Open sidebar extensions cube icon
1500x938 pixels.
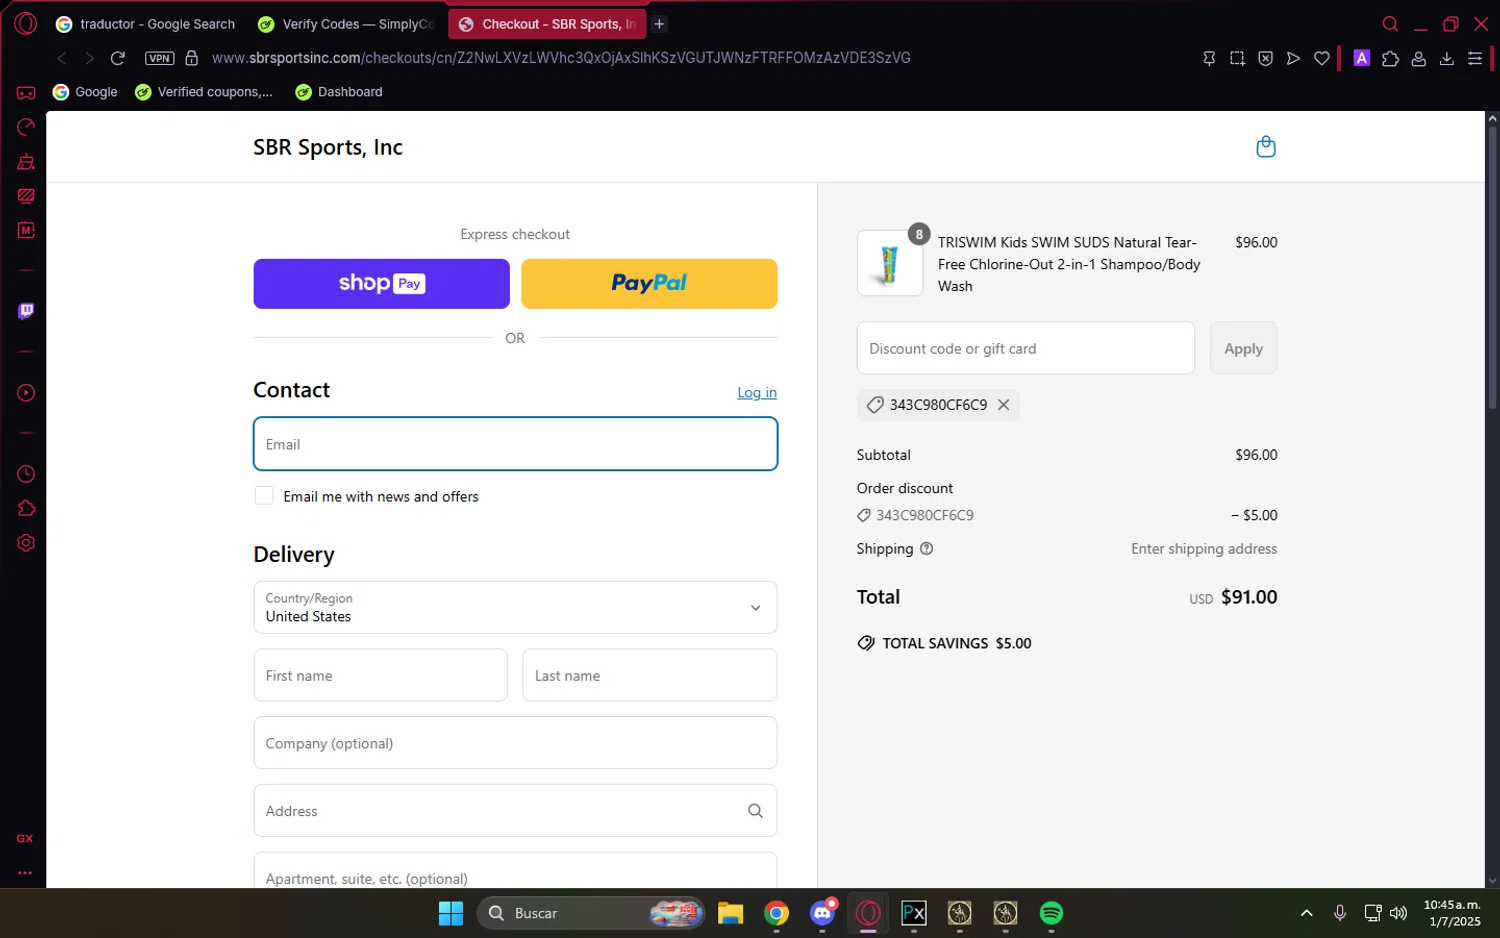tap(26, 508)
